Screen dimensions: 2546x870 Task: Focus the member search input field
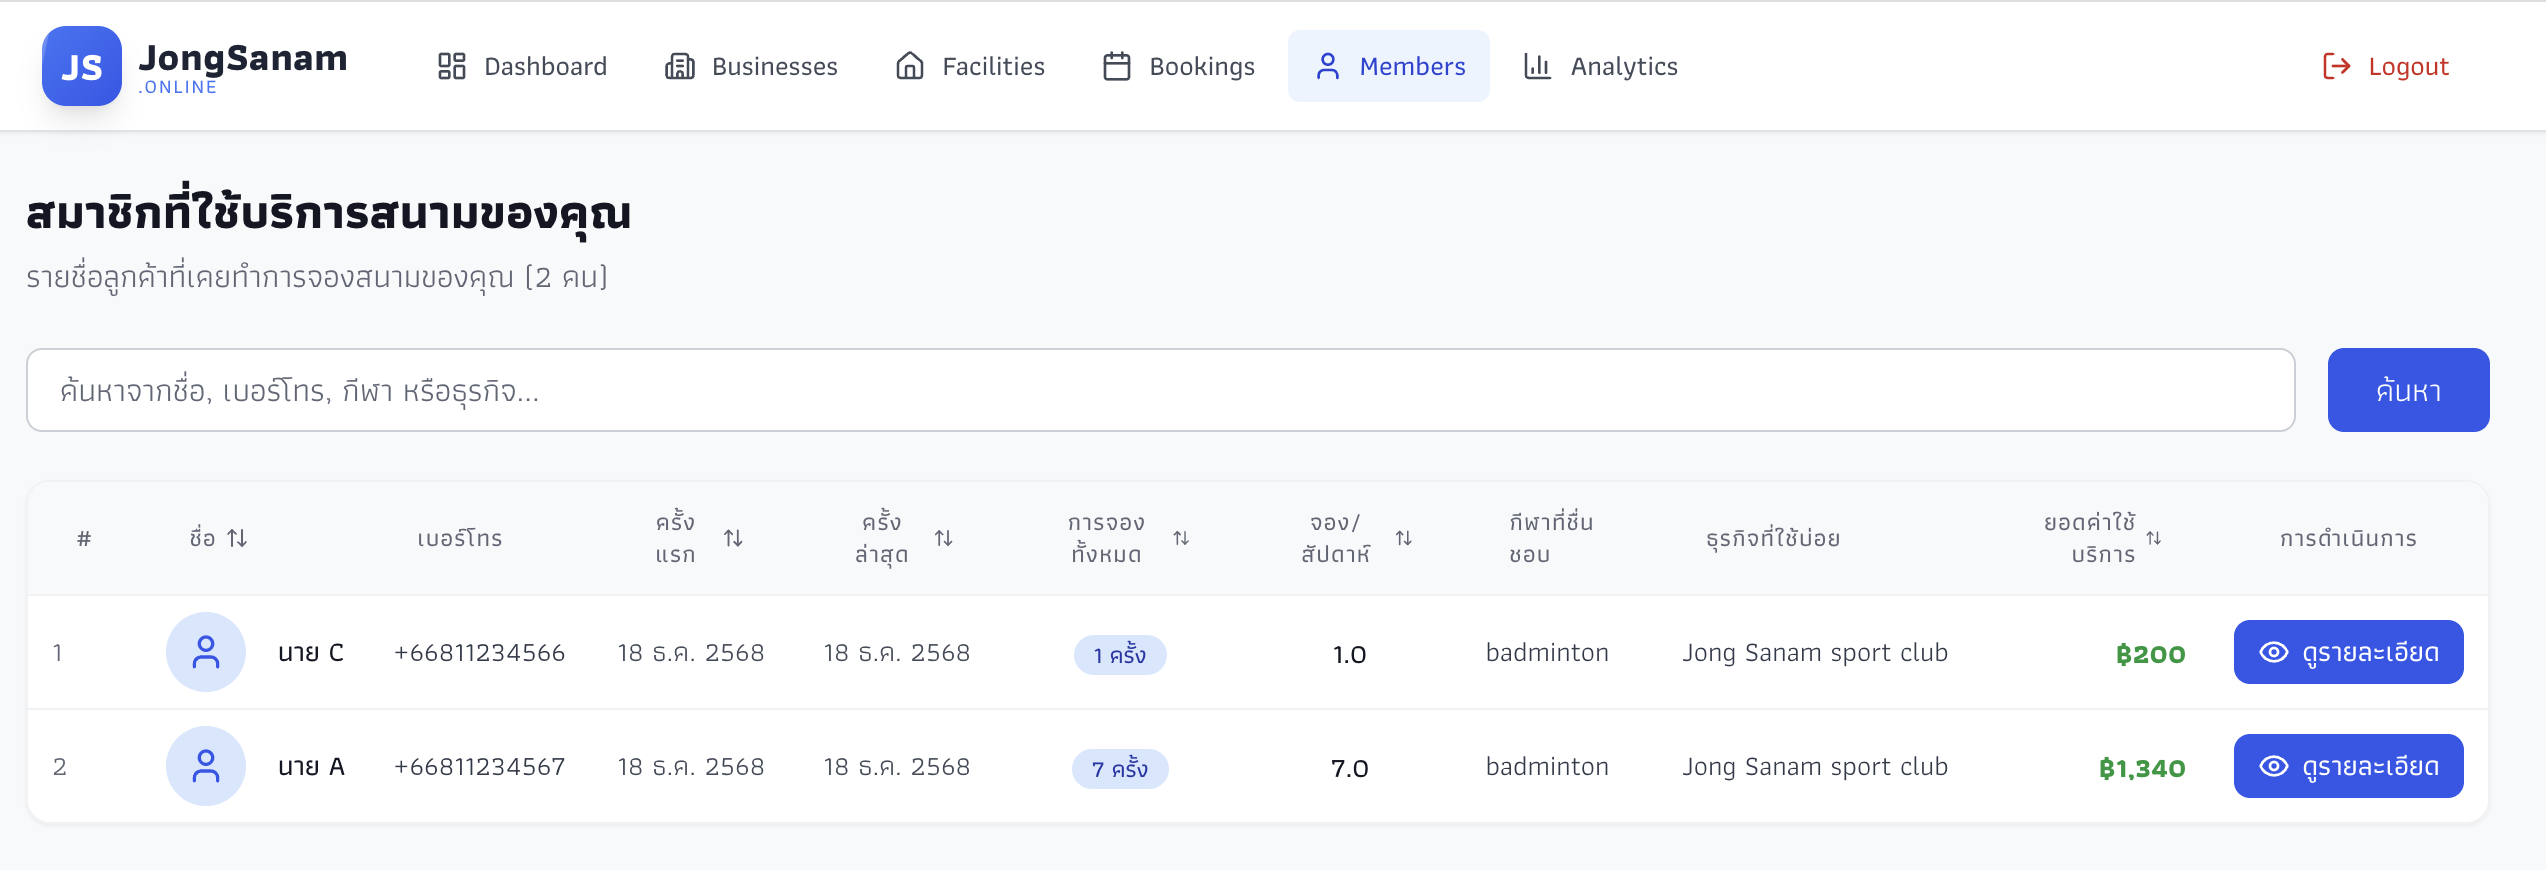(x=1160, y=390)
